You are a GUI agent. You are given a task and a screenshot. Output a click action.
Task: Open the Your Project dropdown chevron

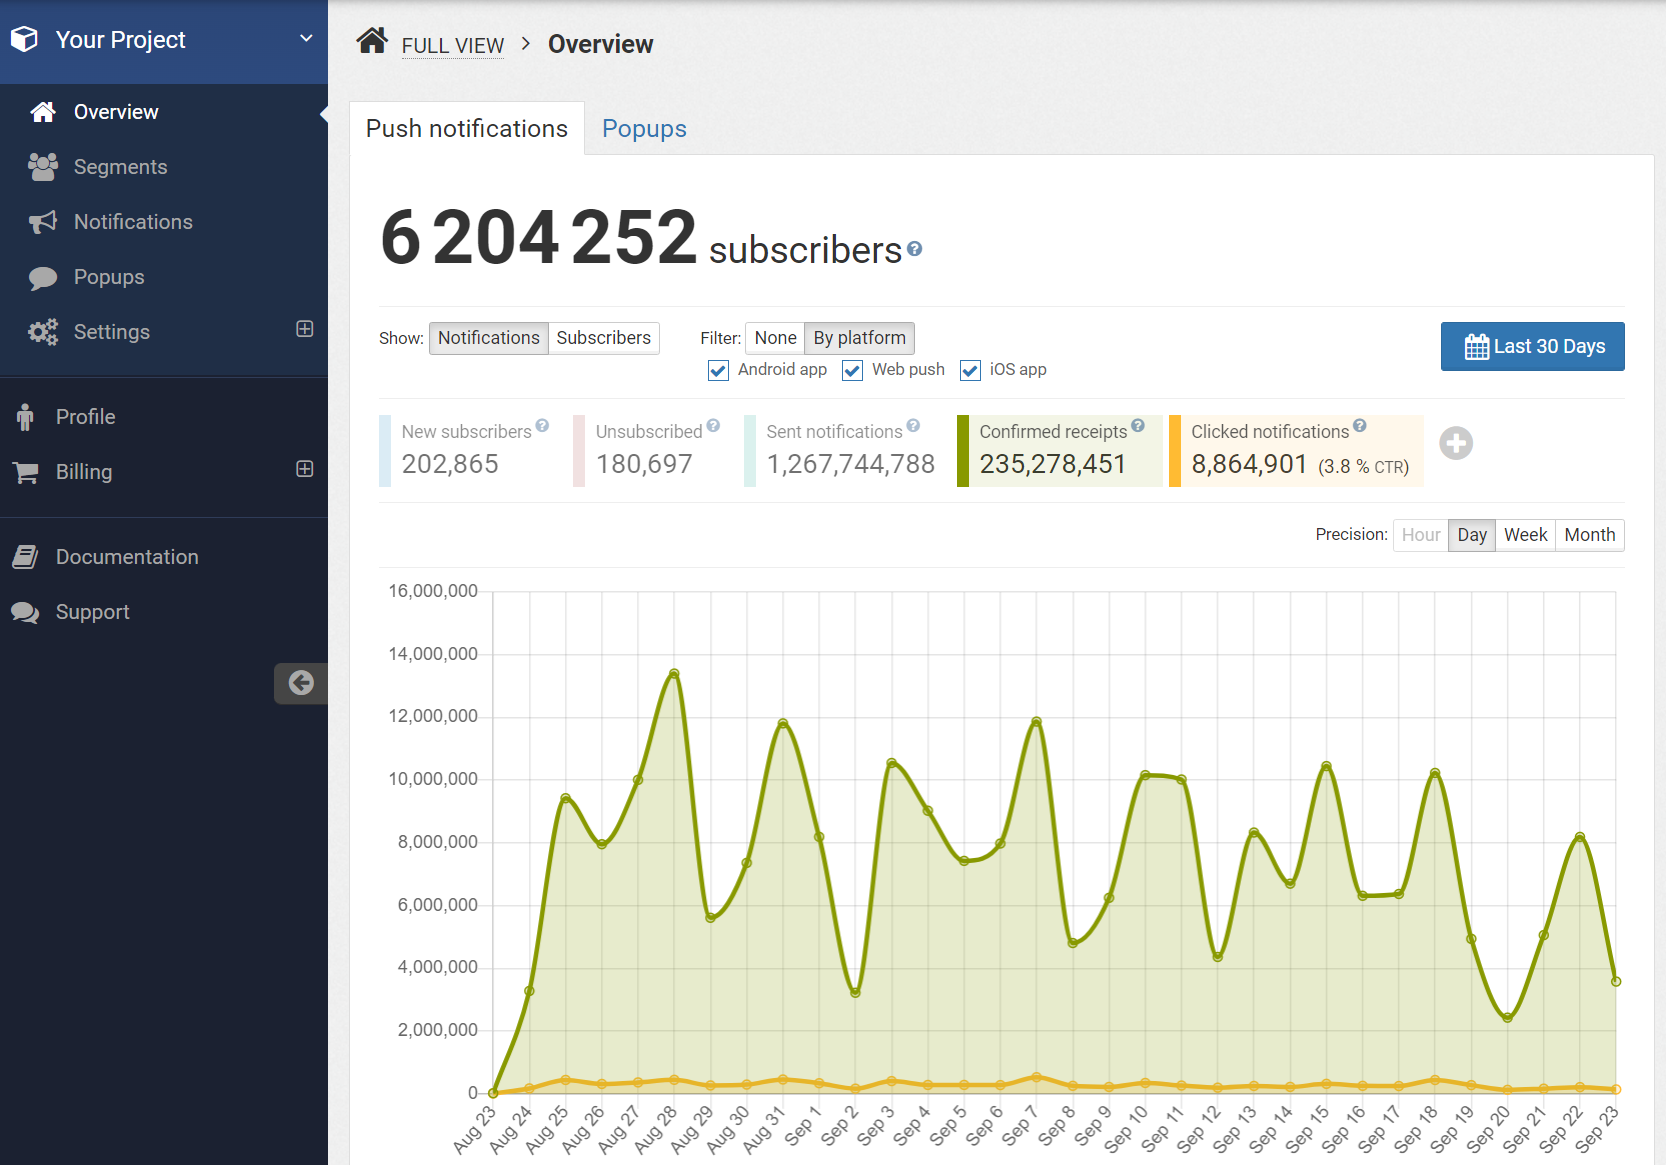click(306, 38)
